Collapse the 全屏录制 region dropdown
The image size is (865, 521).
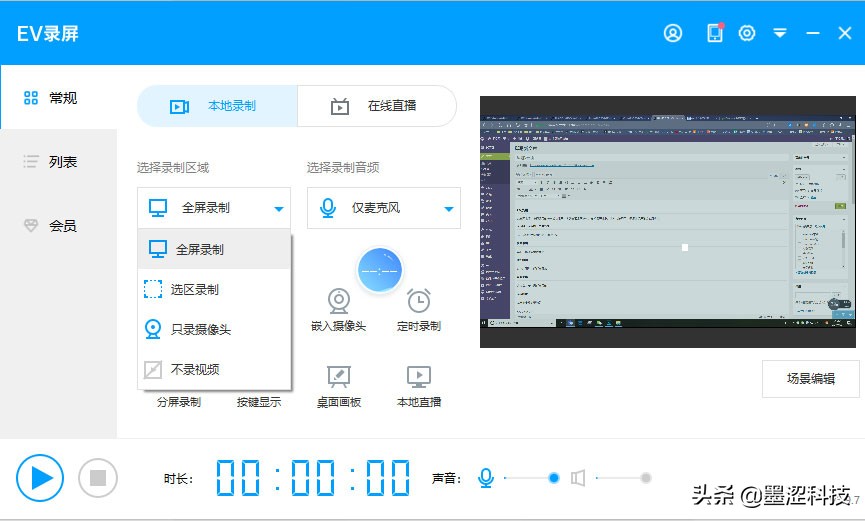214,208
